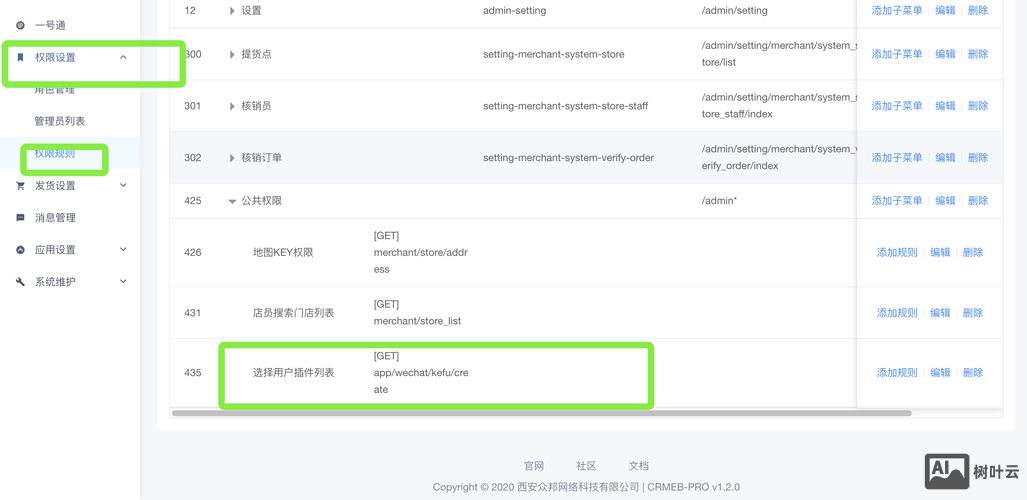This screenshot has height=500, width=1027.
Task: Expand the 核销订单 row triangle
Action: (x=232, y=158)
